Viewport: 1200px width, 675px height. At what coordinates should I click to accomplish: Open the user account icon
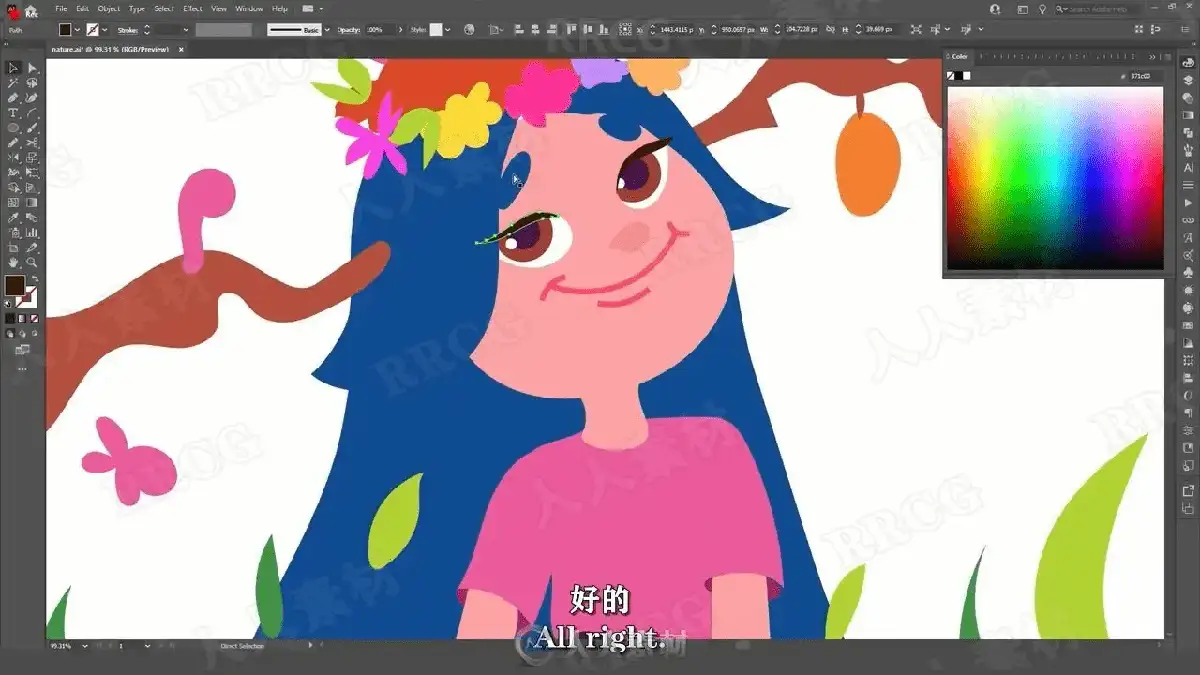pos(996,9)
